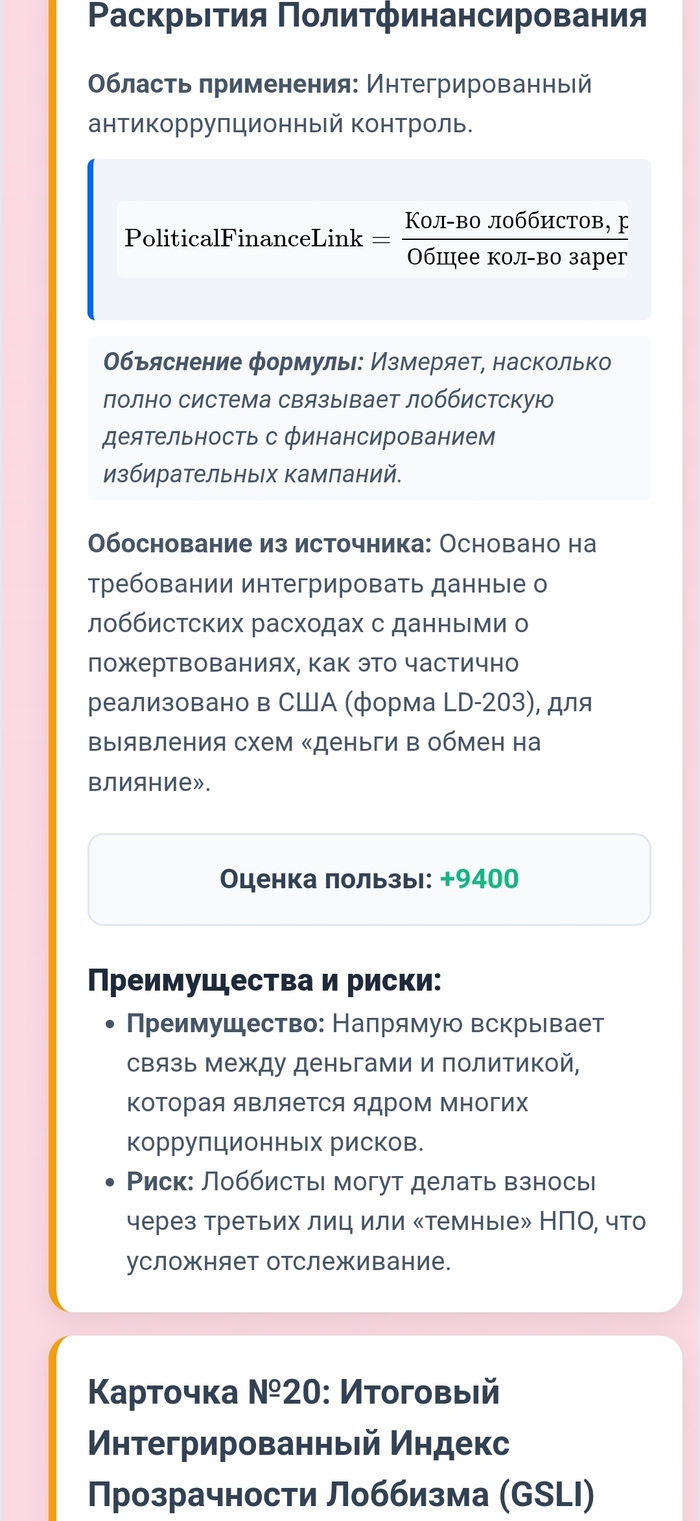The height and width of the screenshot is (1521, 700).
Task: Click the heading "Раскрытия Политфинансирования"
Action: (x=367, y=16)
